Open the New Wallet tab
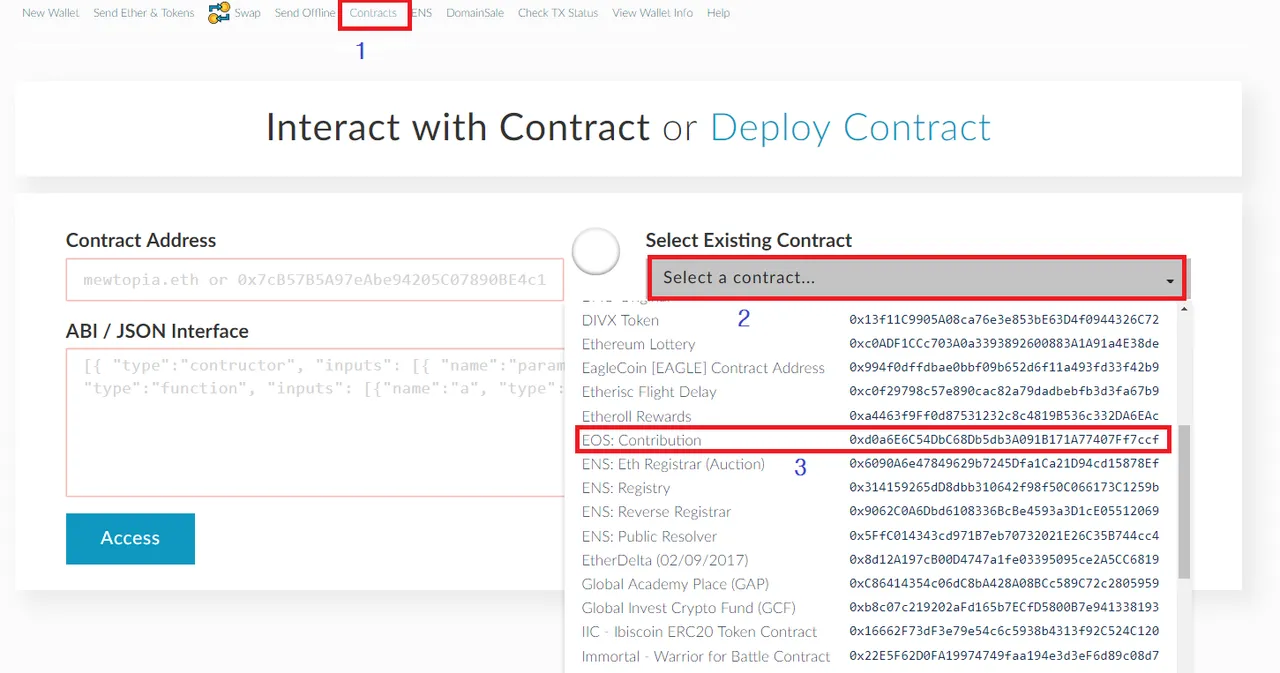 click(x=50, y=13)
